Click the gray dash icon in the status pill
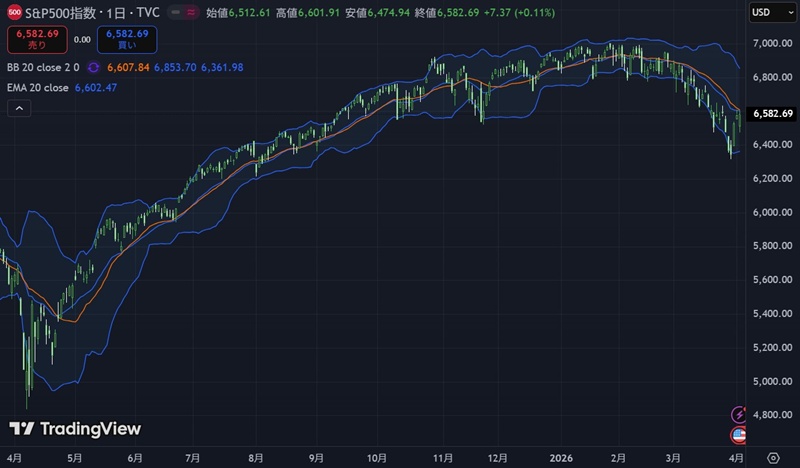Viewport: 800px width, 468px height. 176,12
